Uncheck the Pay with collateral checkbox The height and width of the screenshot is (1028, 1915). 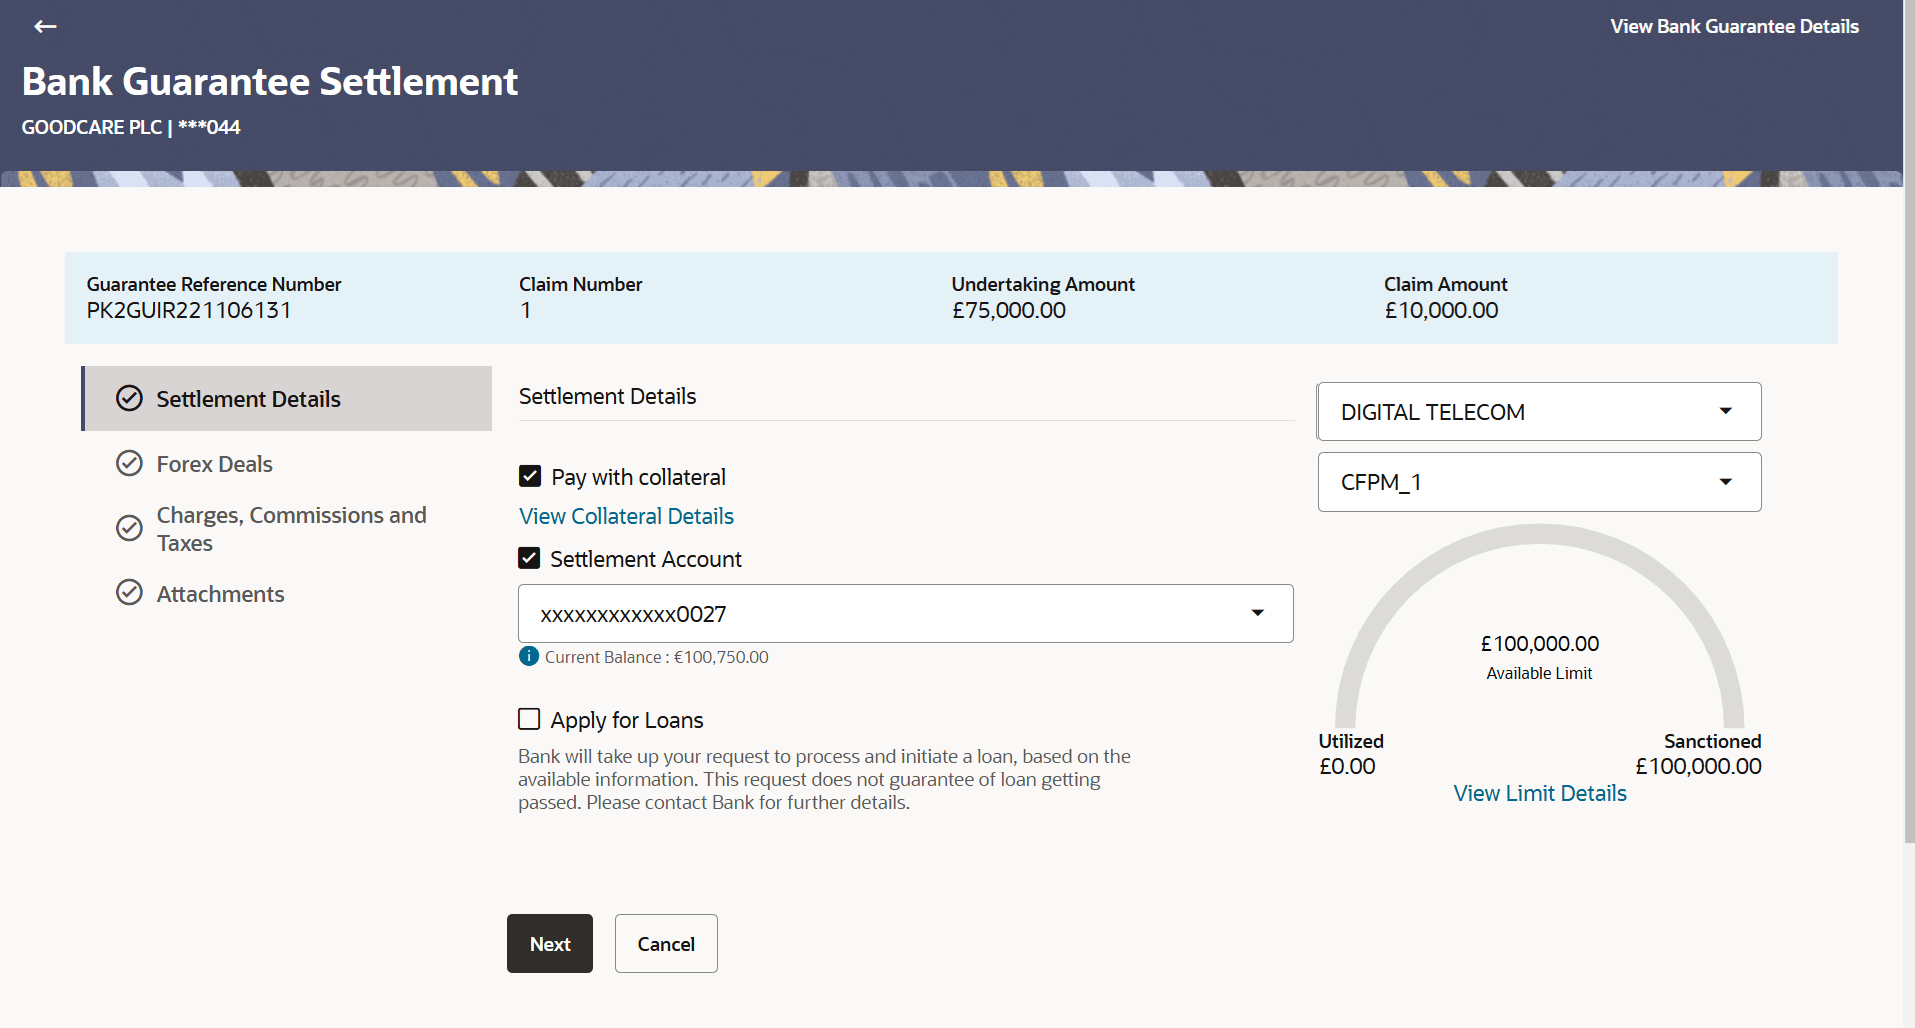(529, 476)
